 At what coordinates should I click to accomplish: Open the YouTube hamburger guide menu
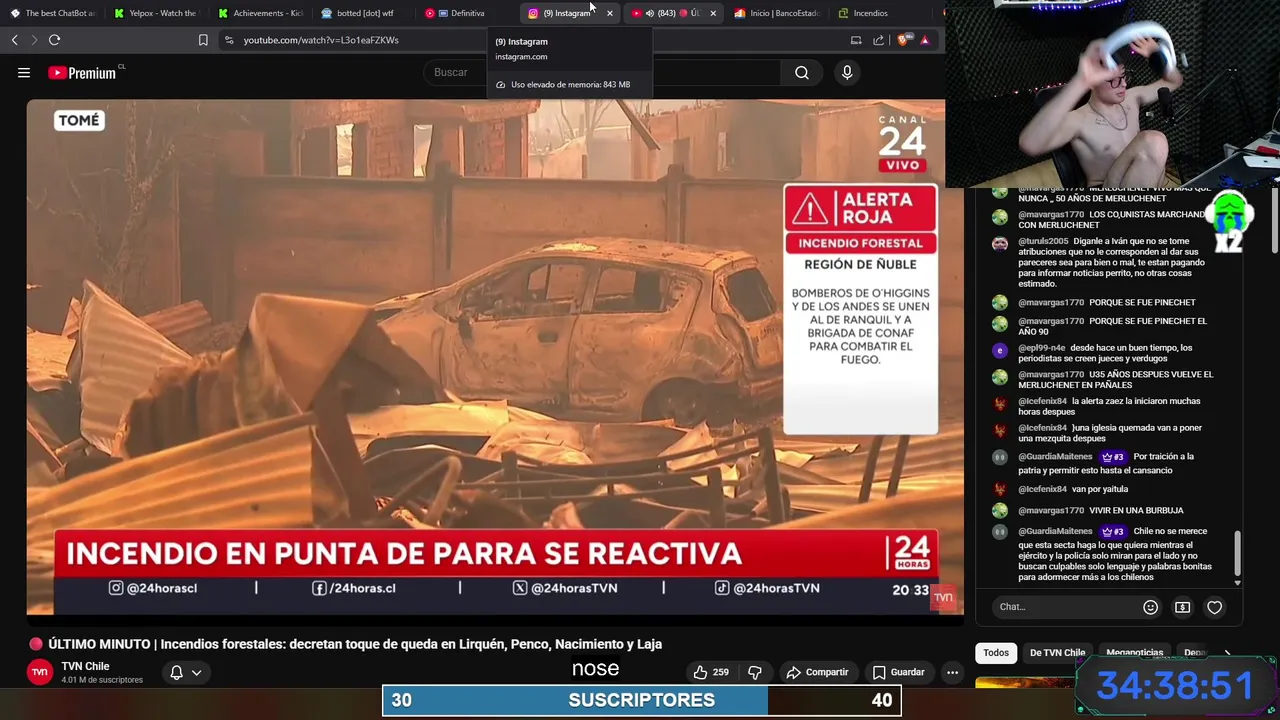[x=24, y=72]
